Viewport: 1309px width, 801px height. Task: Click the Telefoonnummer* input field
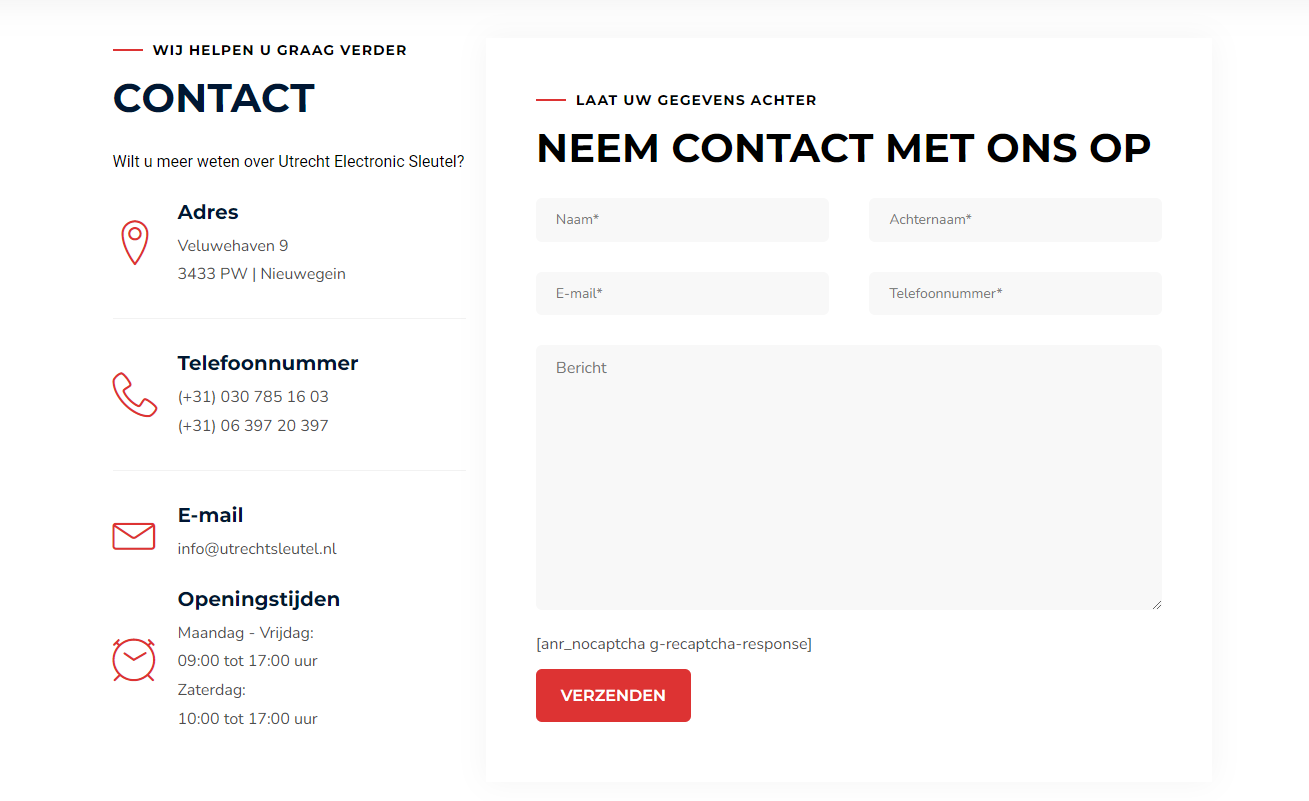click(1015, 294)
